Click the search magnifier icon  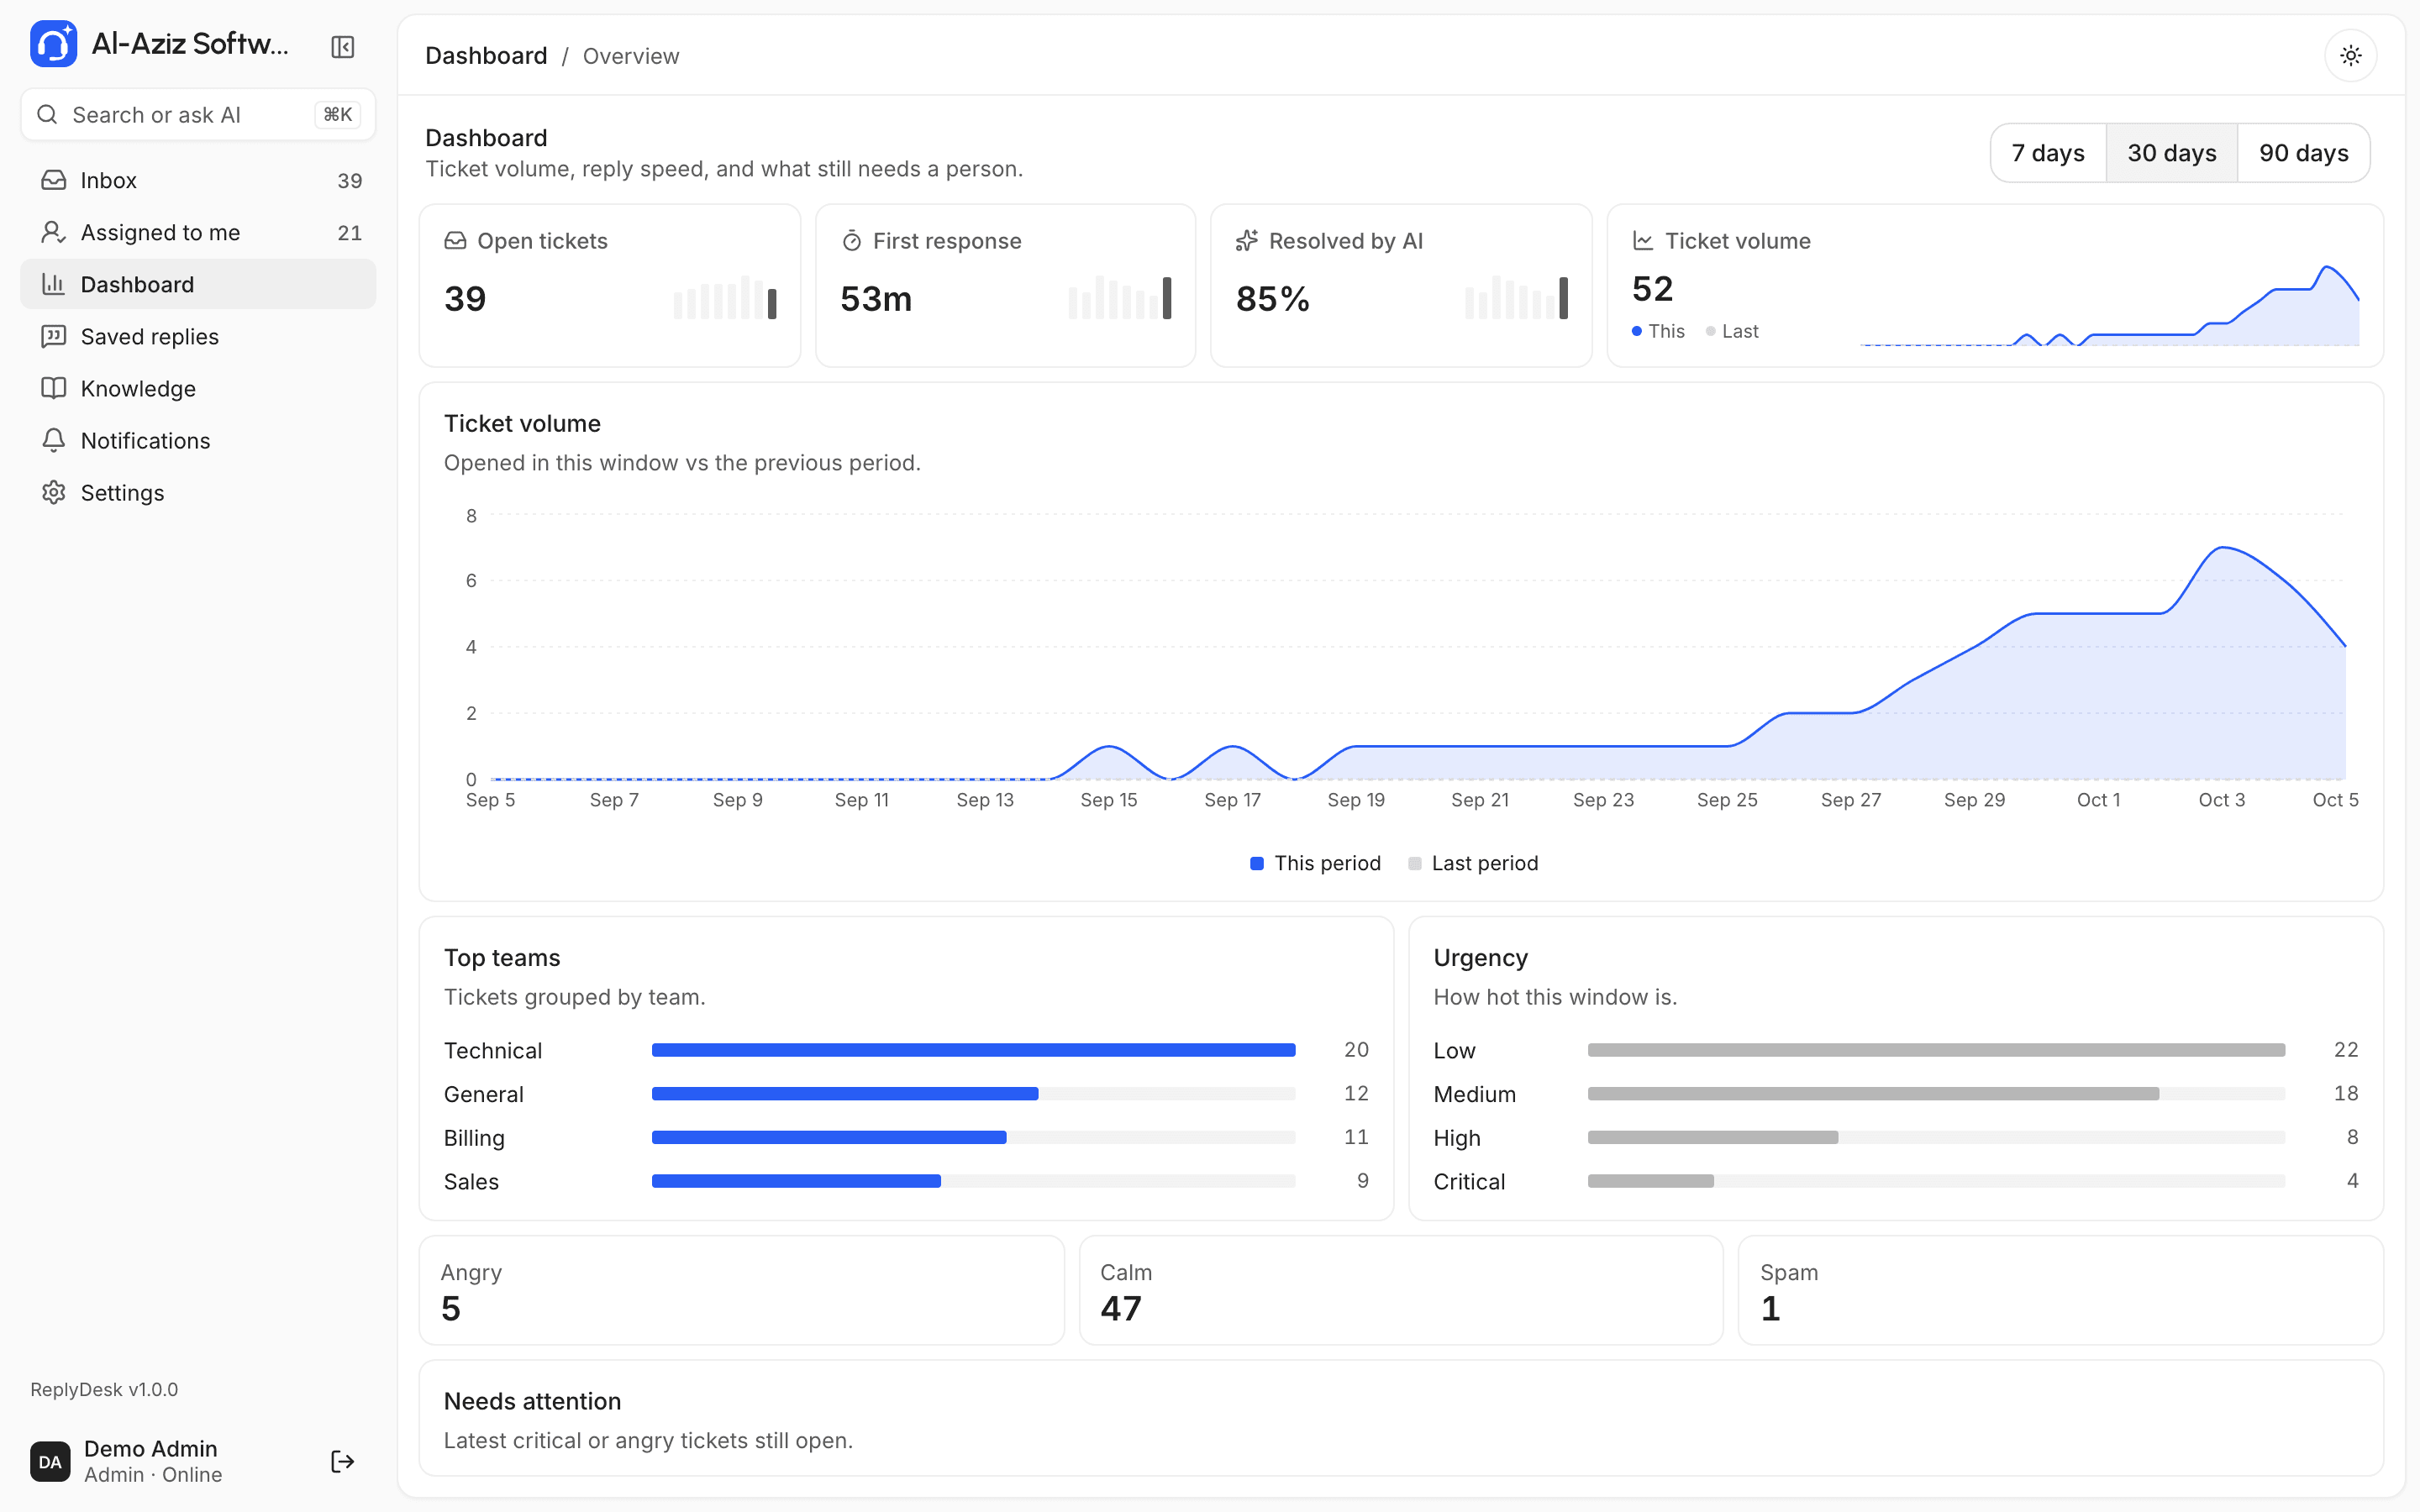click(47, 115)
